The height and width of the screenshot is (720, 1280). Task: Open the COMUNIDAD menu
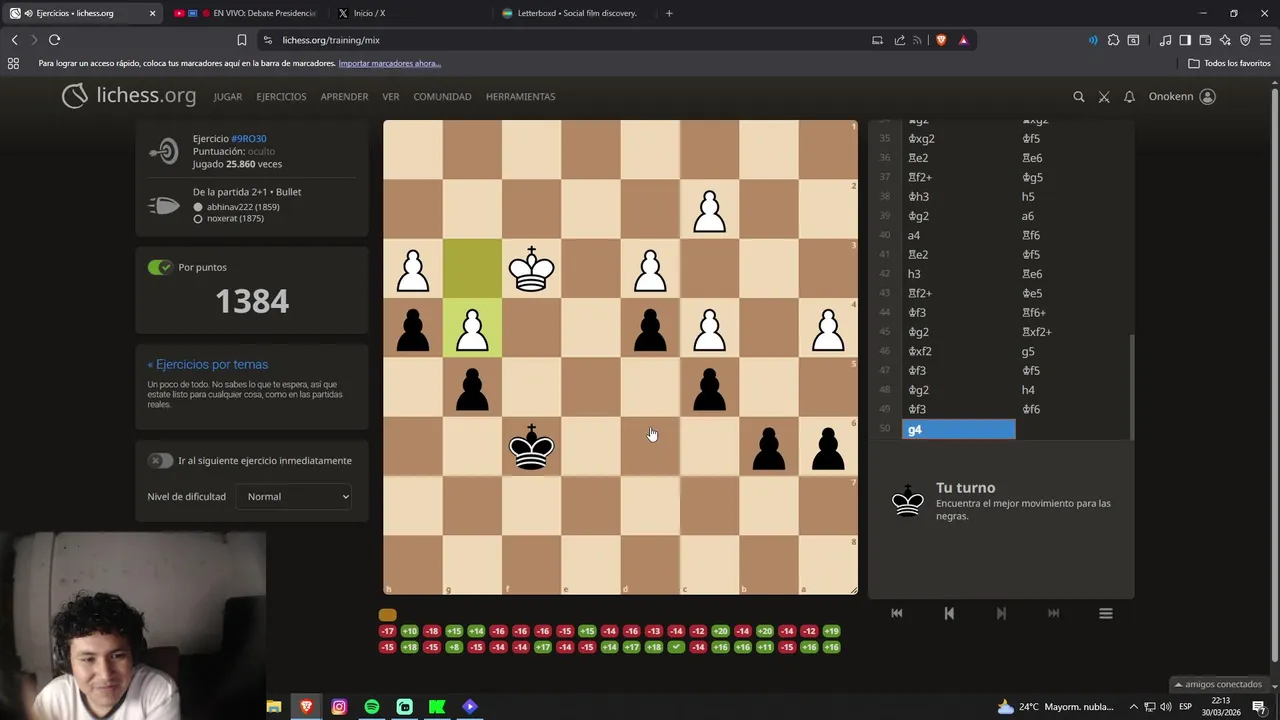pos(442,97)
